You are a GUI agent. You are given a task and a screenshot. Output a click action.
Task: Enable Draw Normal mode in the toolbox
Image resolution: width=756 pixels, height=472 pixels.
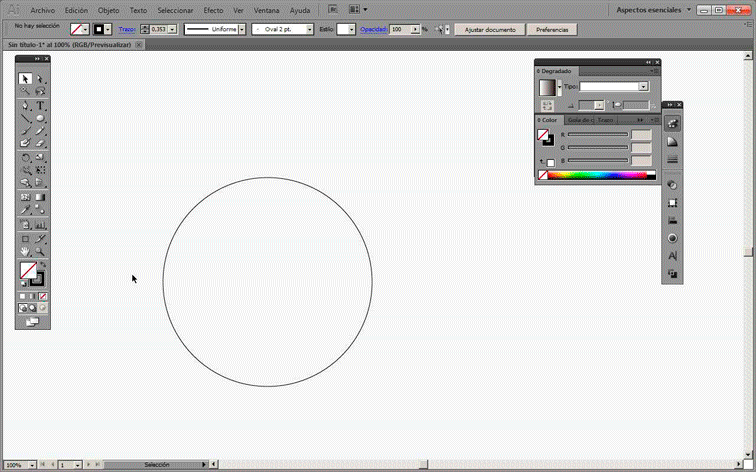point(23,308)
